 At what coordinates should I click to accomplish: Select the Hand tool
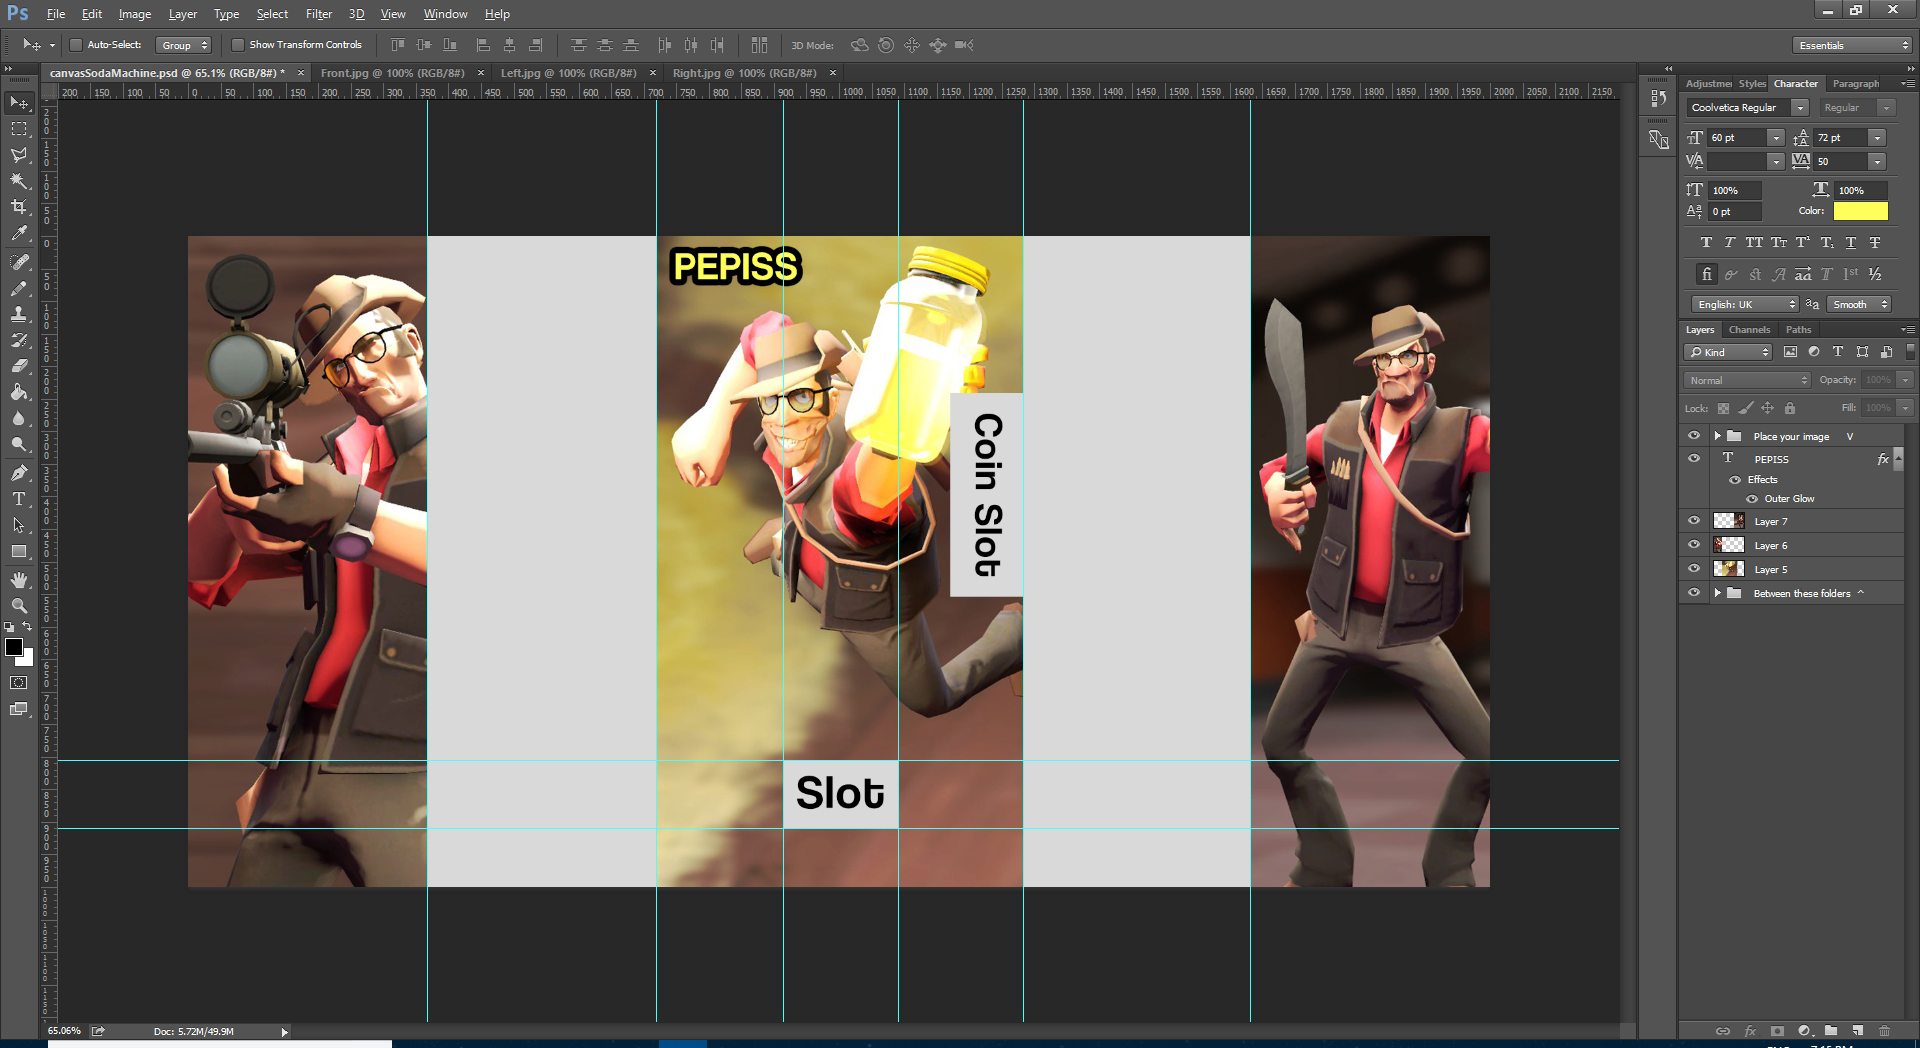19,580
